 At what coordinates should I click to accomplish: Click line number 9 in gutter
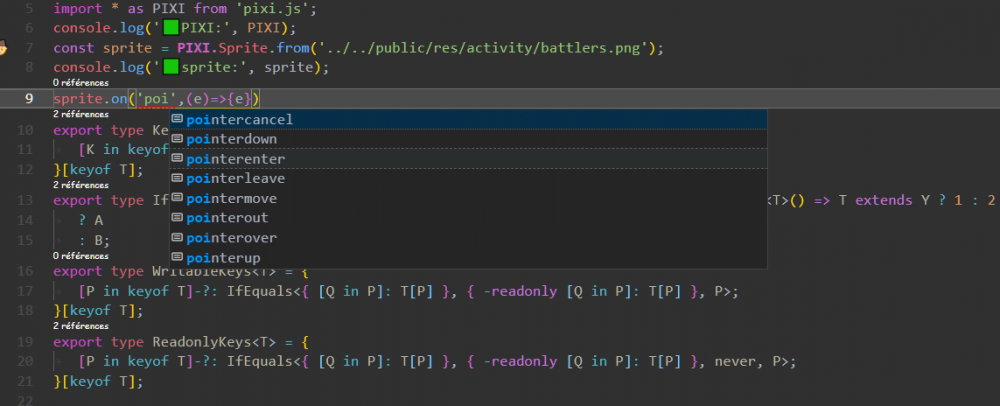(x=29, y=99)
